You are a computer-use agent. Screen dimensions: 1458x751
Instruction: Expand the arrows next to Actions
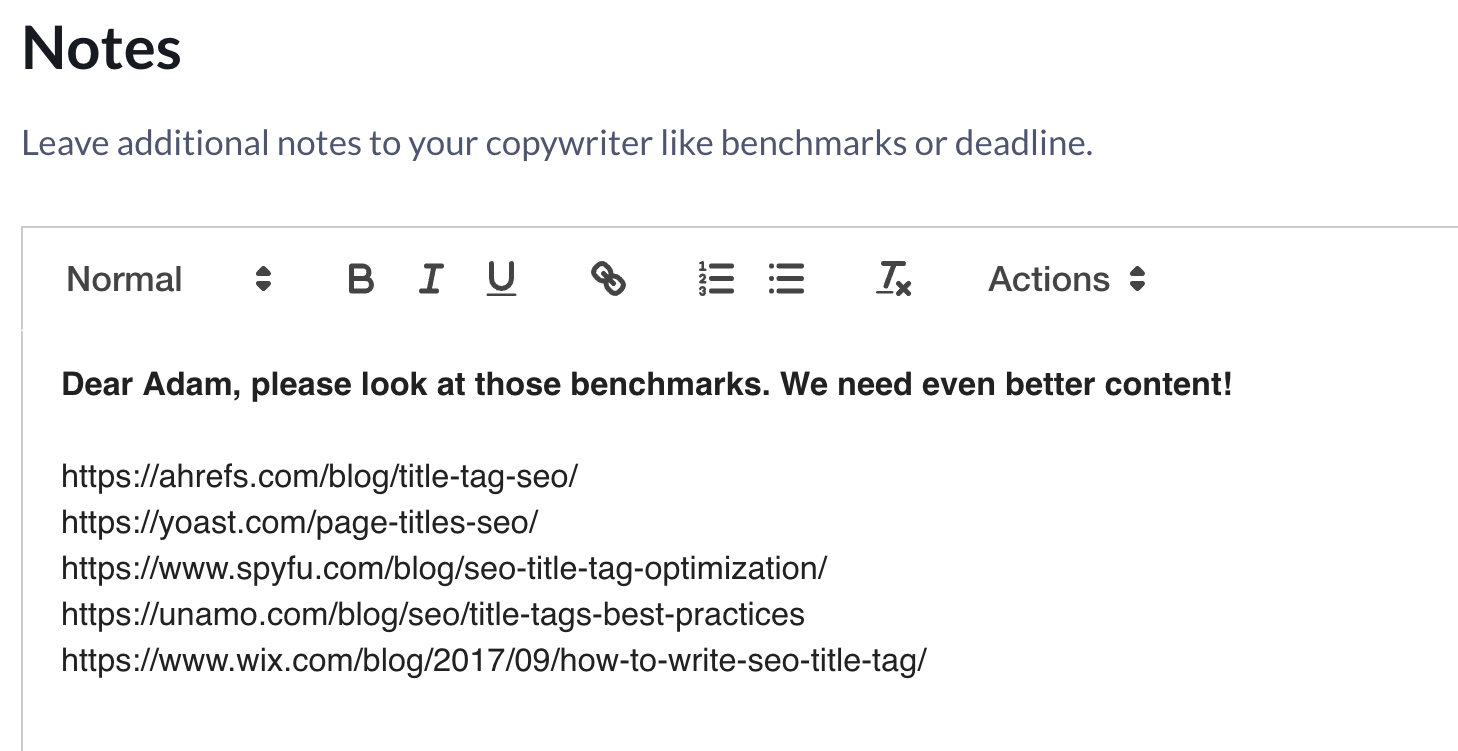click(1138, 279)
